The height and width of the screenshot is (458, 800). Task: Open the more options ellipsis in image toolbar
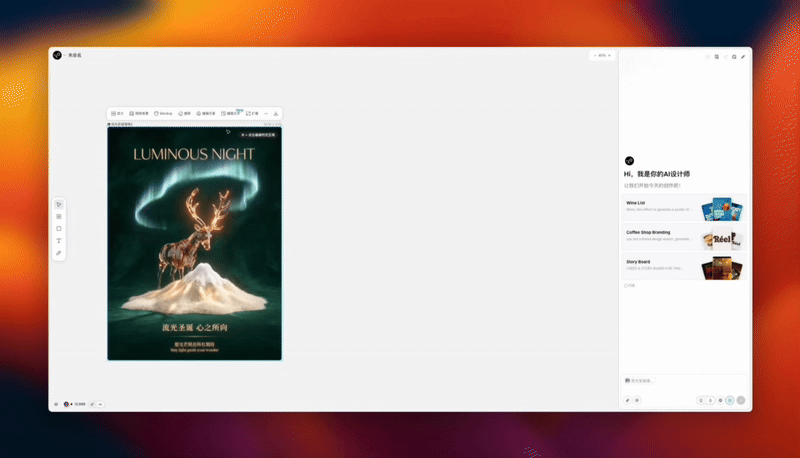coord(266,114)
